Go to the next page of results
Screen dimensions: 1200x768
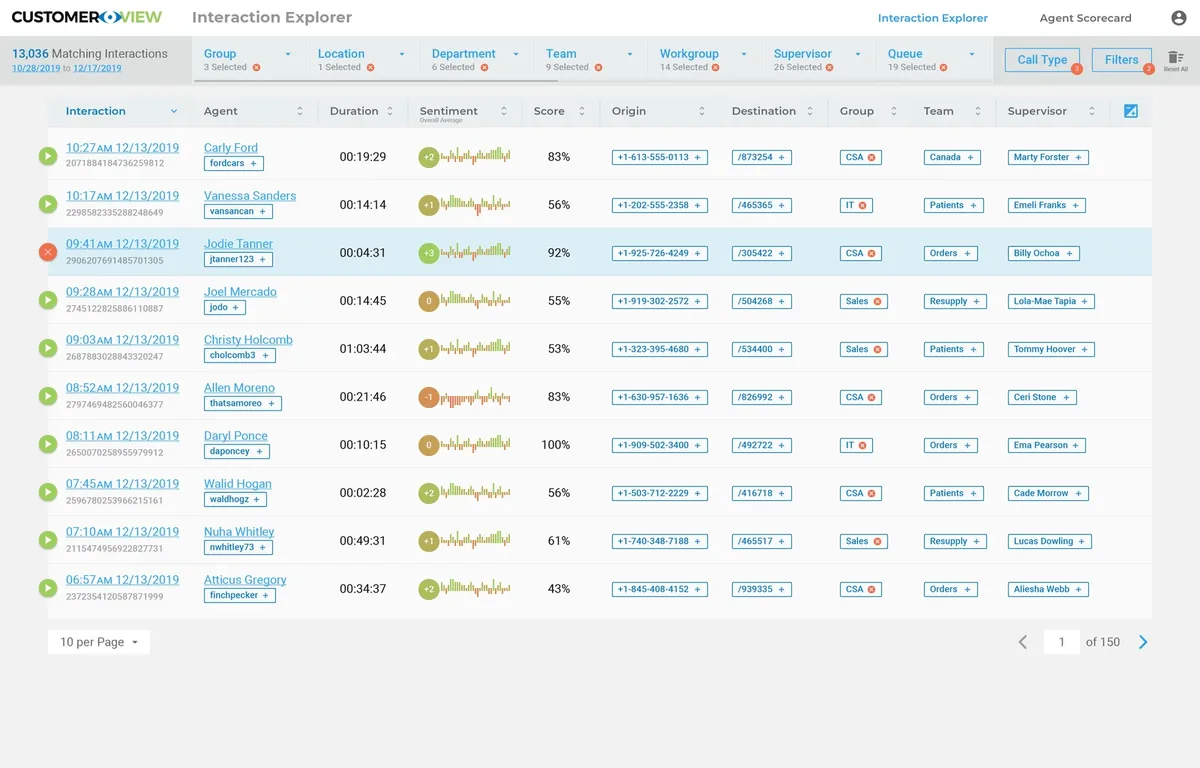click(x=1143, y=642)
